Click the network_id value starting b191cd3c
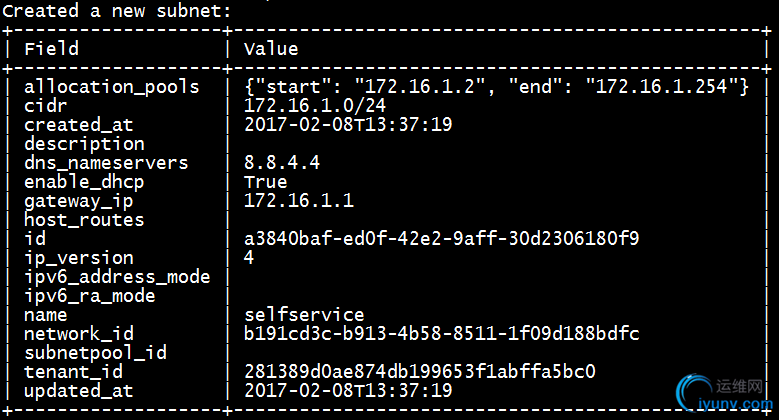779x420 pixels. [441, 334]
